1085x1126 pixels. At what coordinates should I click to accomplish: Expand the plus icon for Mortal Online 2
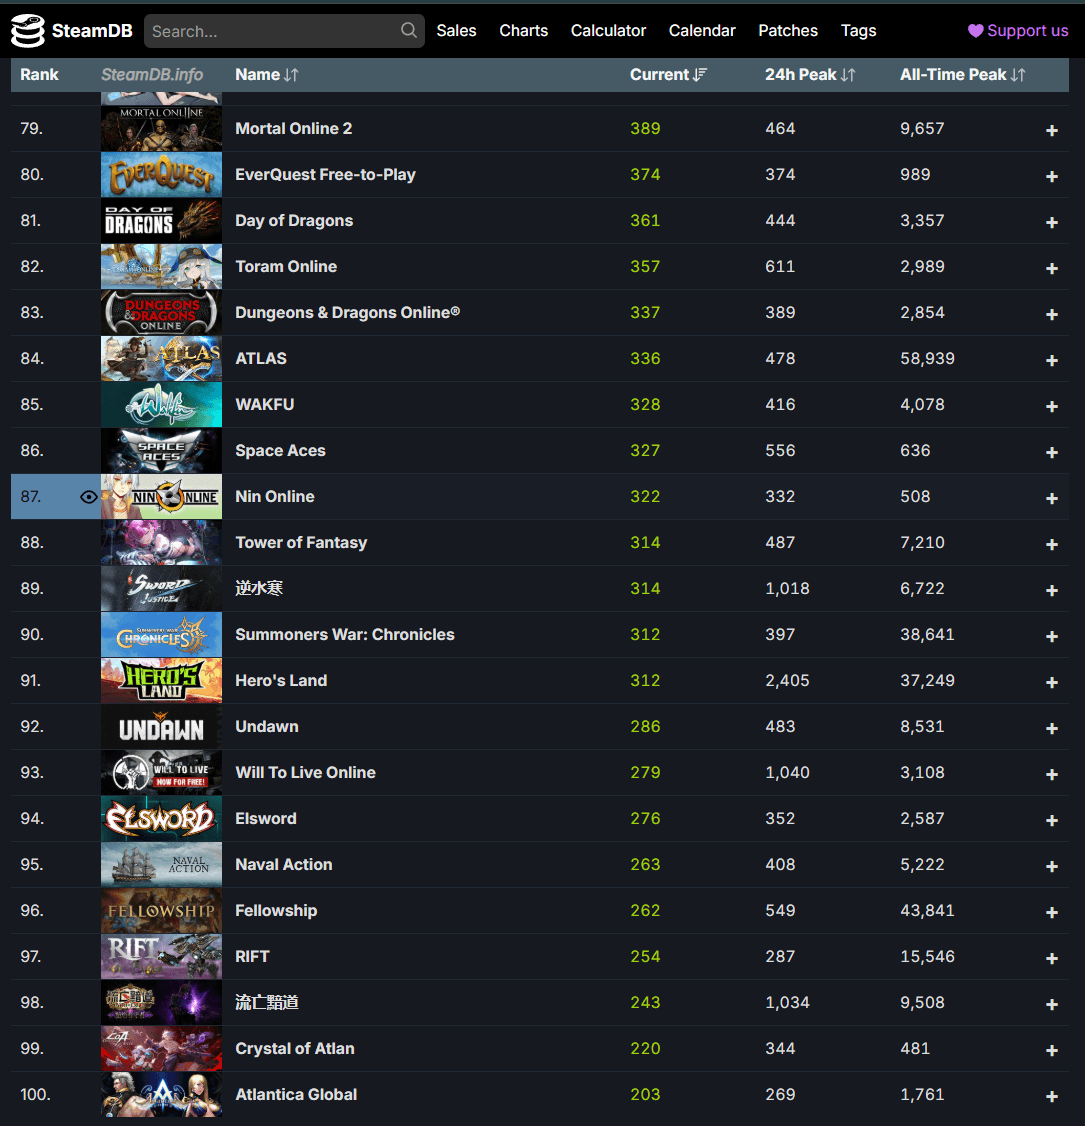pos(1051,130)
